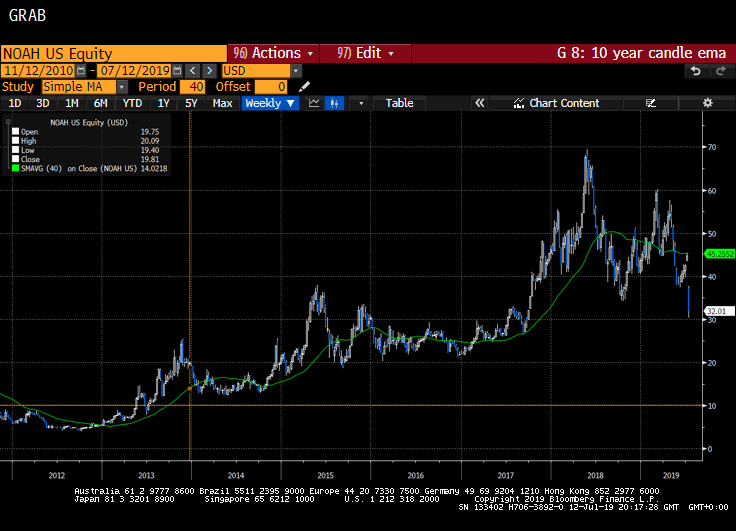Toggle the High series checkbox
Viewport: 736px width, 531px height.
click(x=15, y=140)
